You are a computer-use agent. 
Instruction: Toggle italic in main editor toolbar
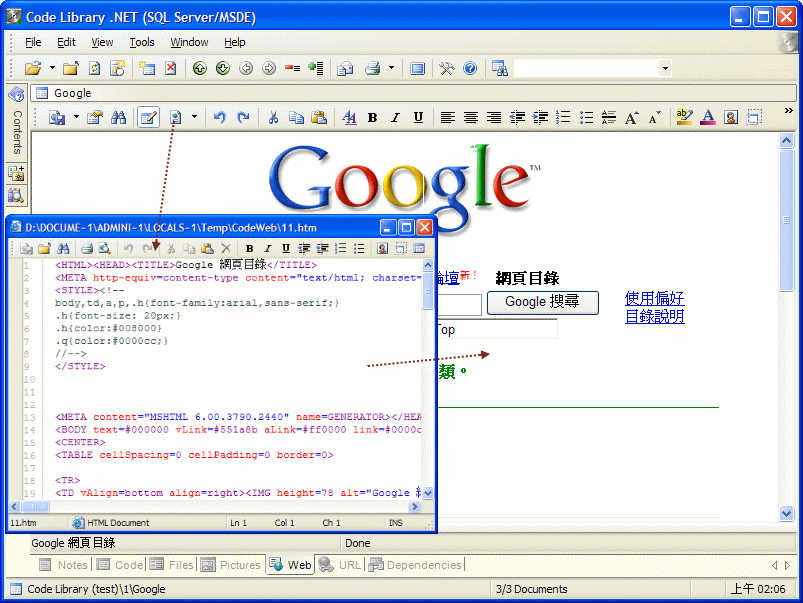[395, 117]
